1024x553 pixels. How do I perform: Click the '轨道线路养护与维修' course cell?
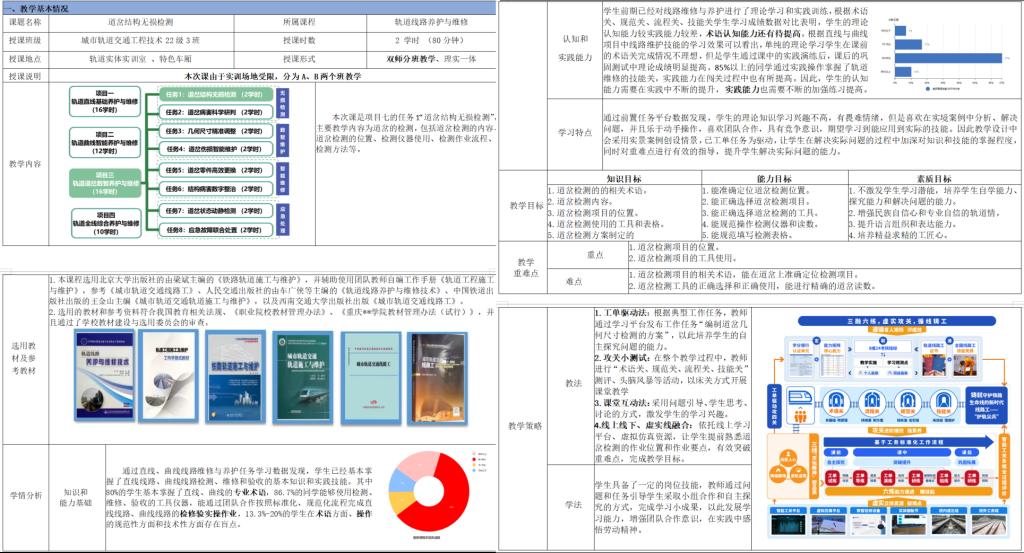(x=431, y=22)
